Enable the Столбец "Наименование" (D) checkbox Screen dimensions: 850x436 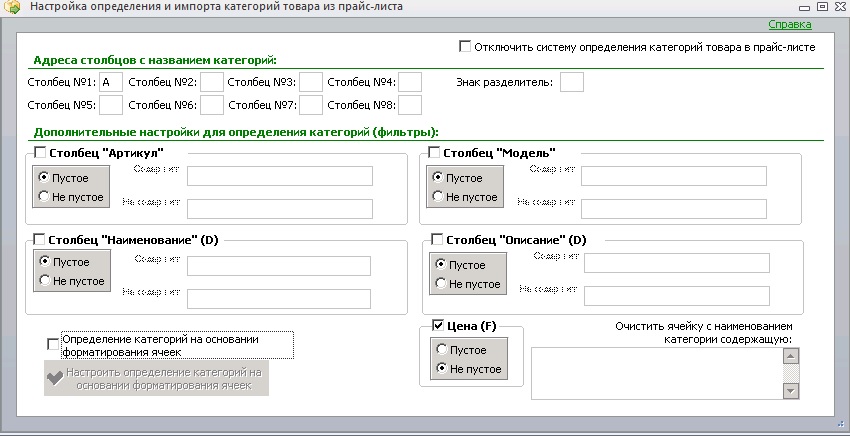(x=40, y=239)
